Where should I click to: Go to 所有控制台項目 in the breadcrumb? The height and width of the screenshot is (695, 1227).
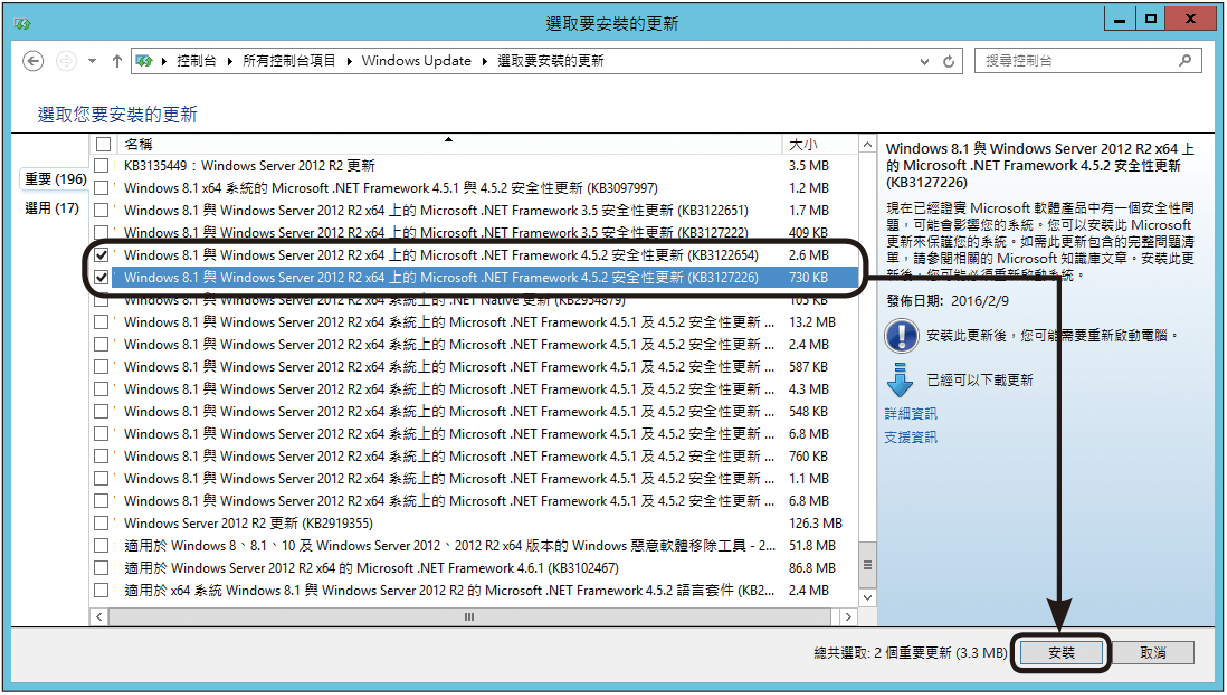coord(290,61)
